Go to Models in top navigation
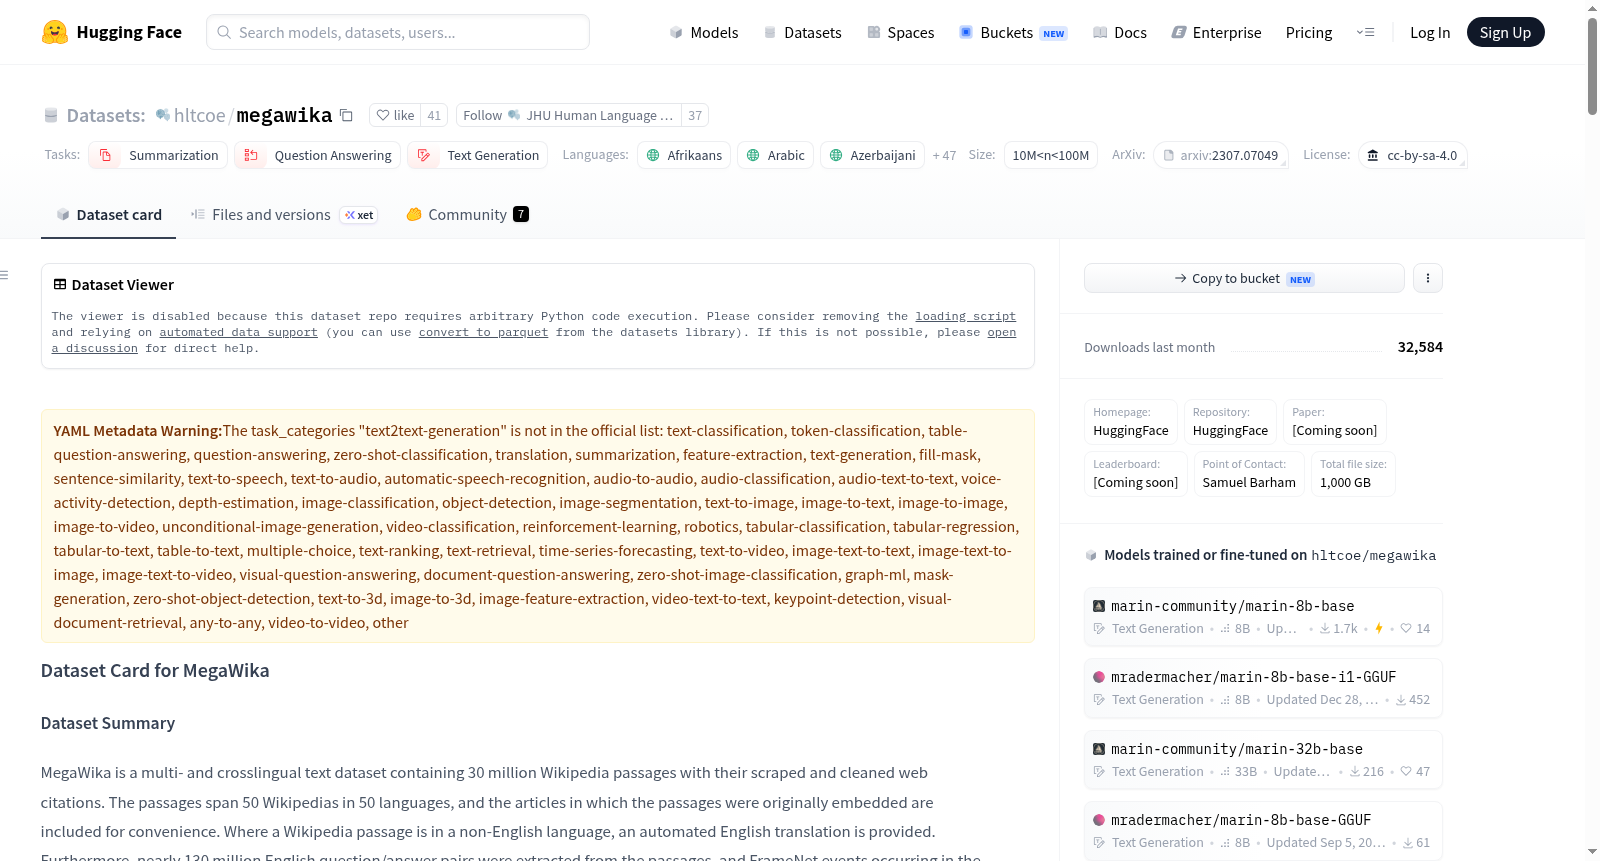This screenshot has height=861, width=1600. tap(703, 32)
